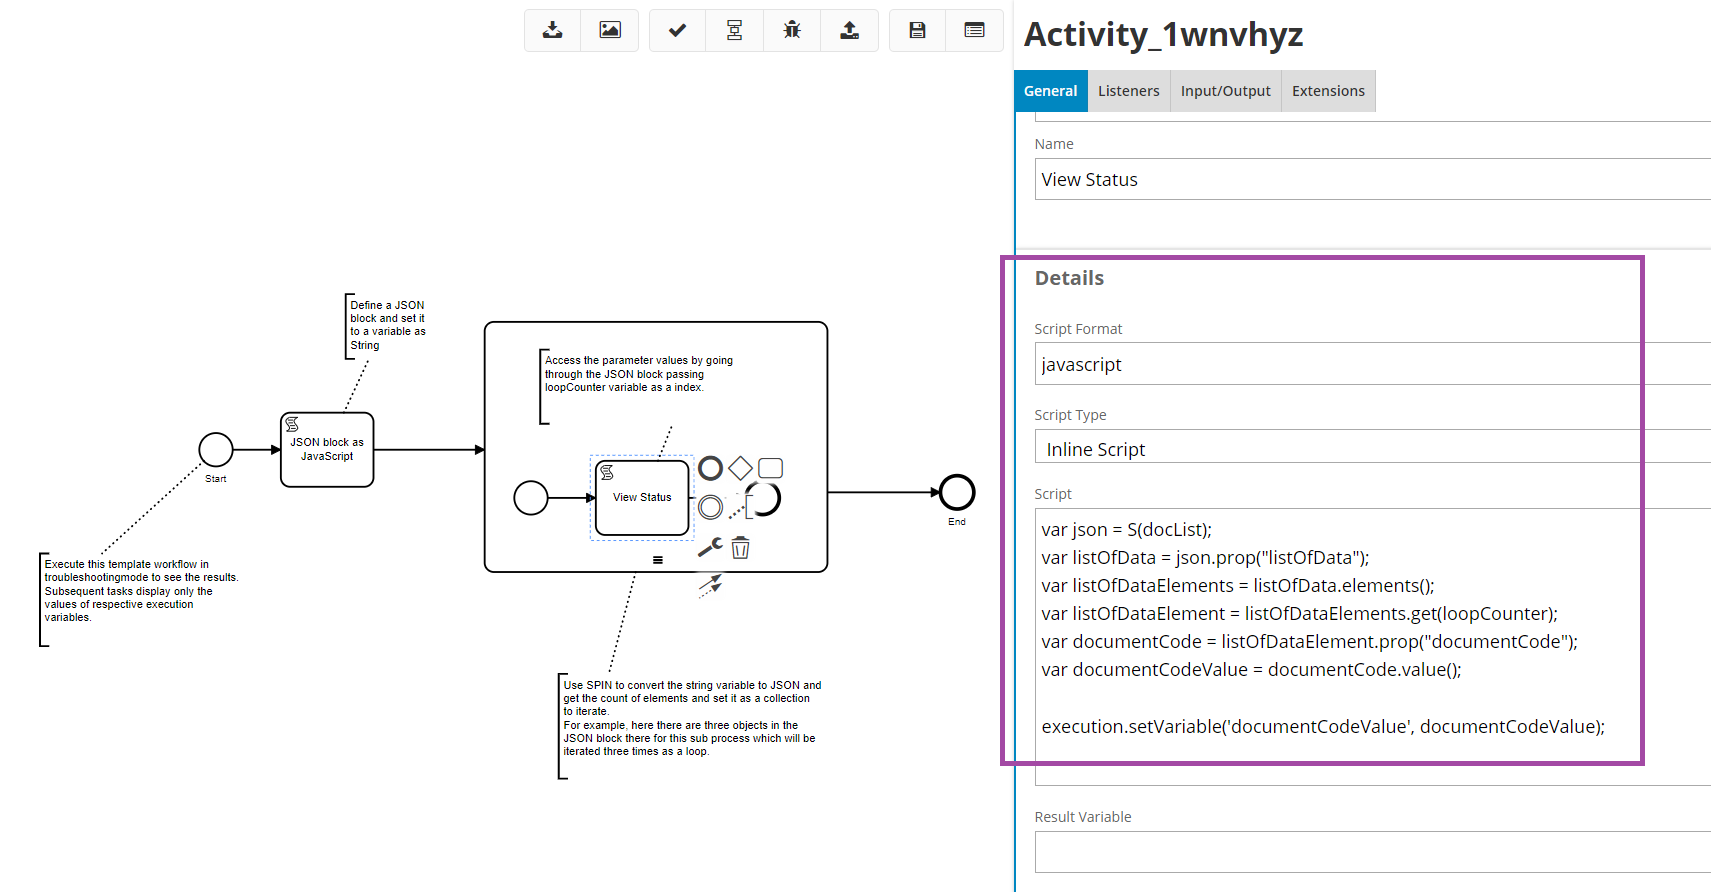Click the download diagram toolbar icon

click(552, 30)
